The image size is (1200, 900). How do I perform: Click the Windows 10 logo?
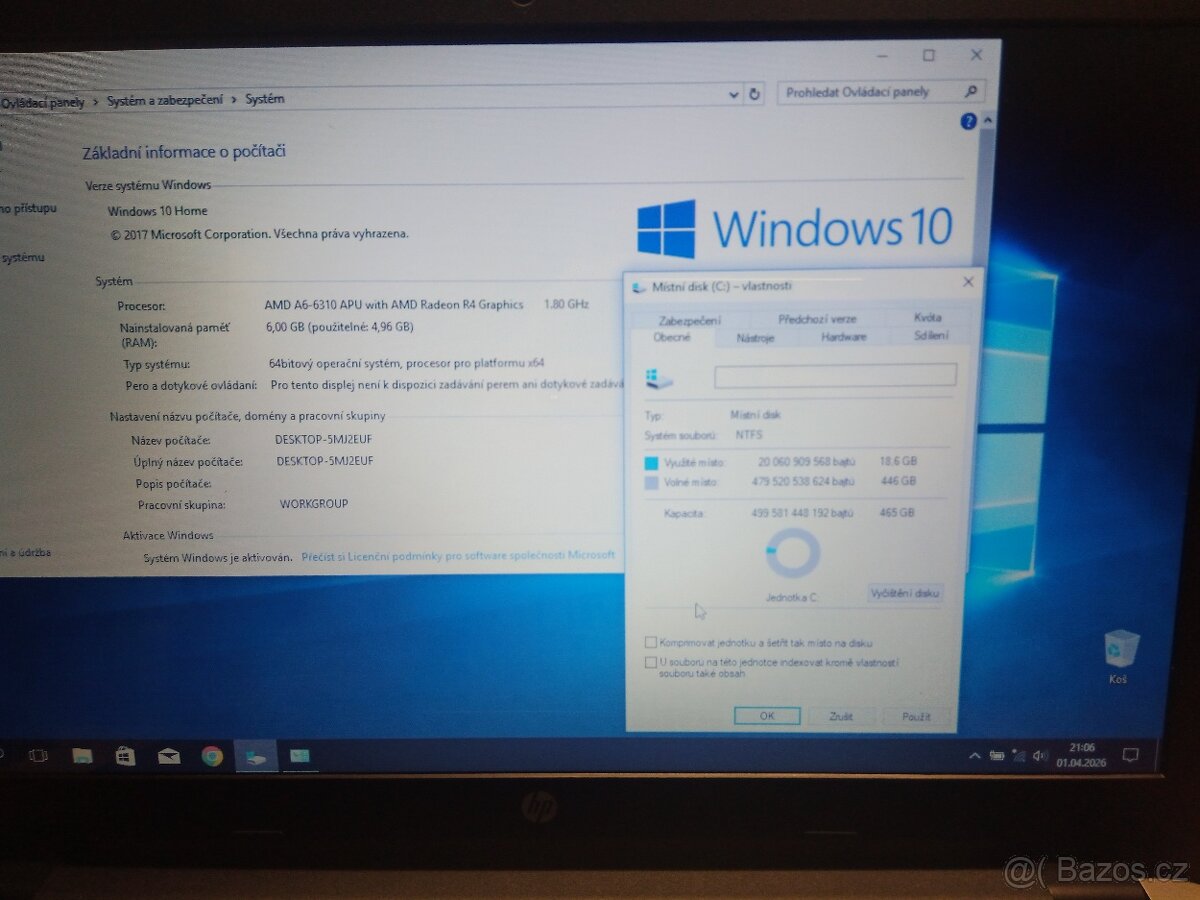click(x=795, y=228)
